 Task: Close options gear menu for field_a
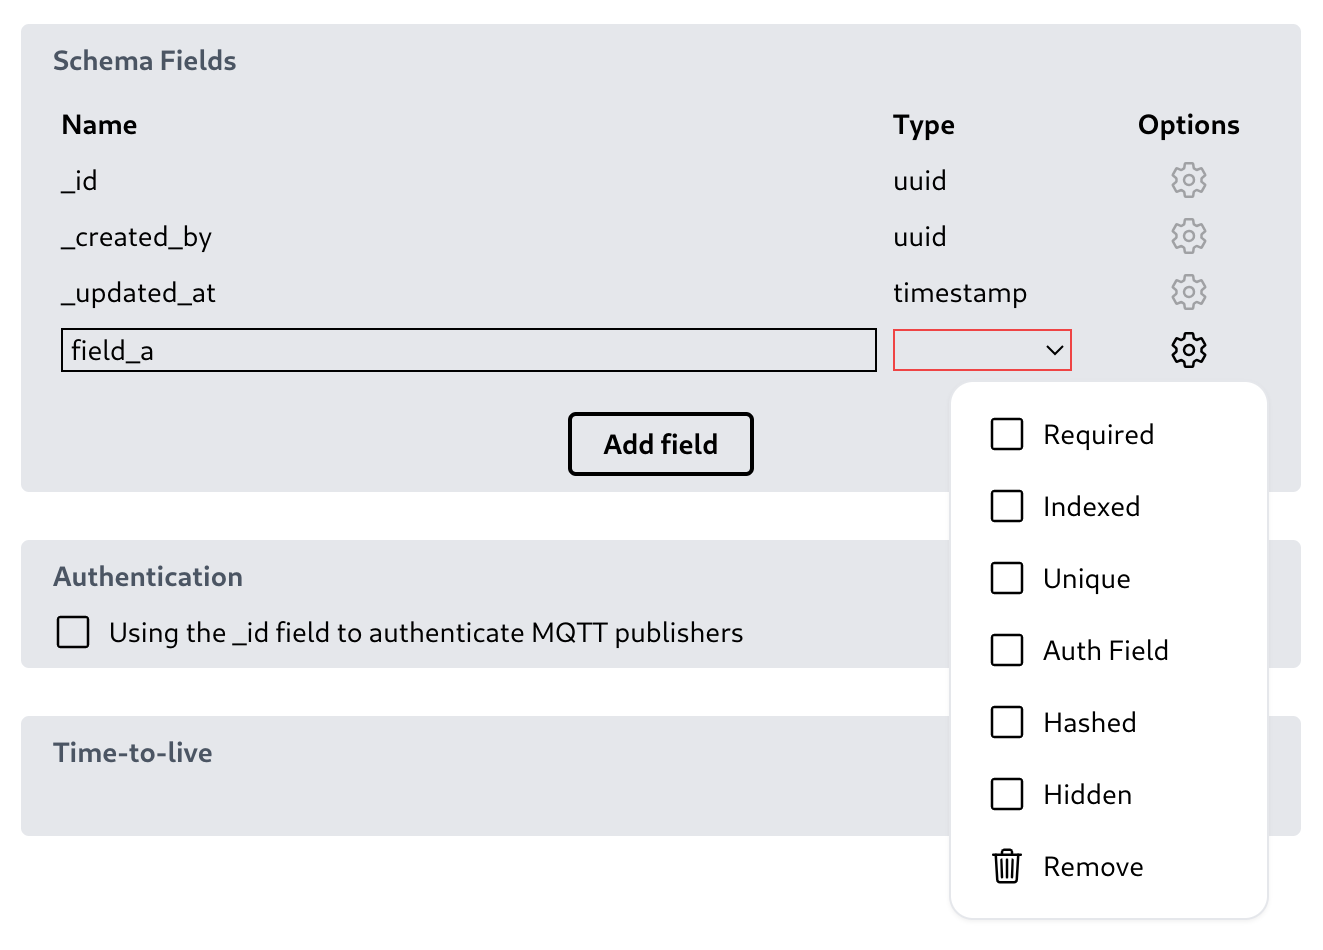click(1188, 350)
